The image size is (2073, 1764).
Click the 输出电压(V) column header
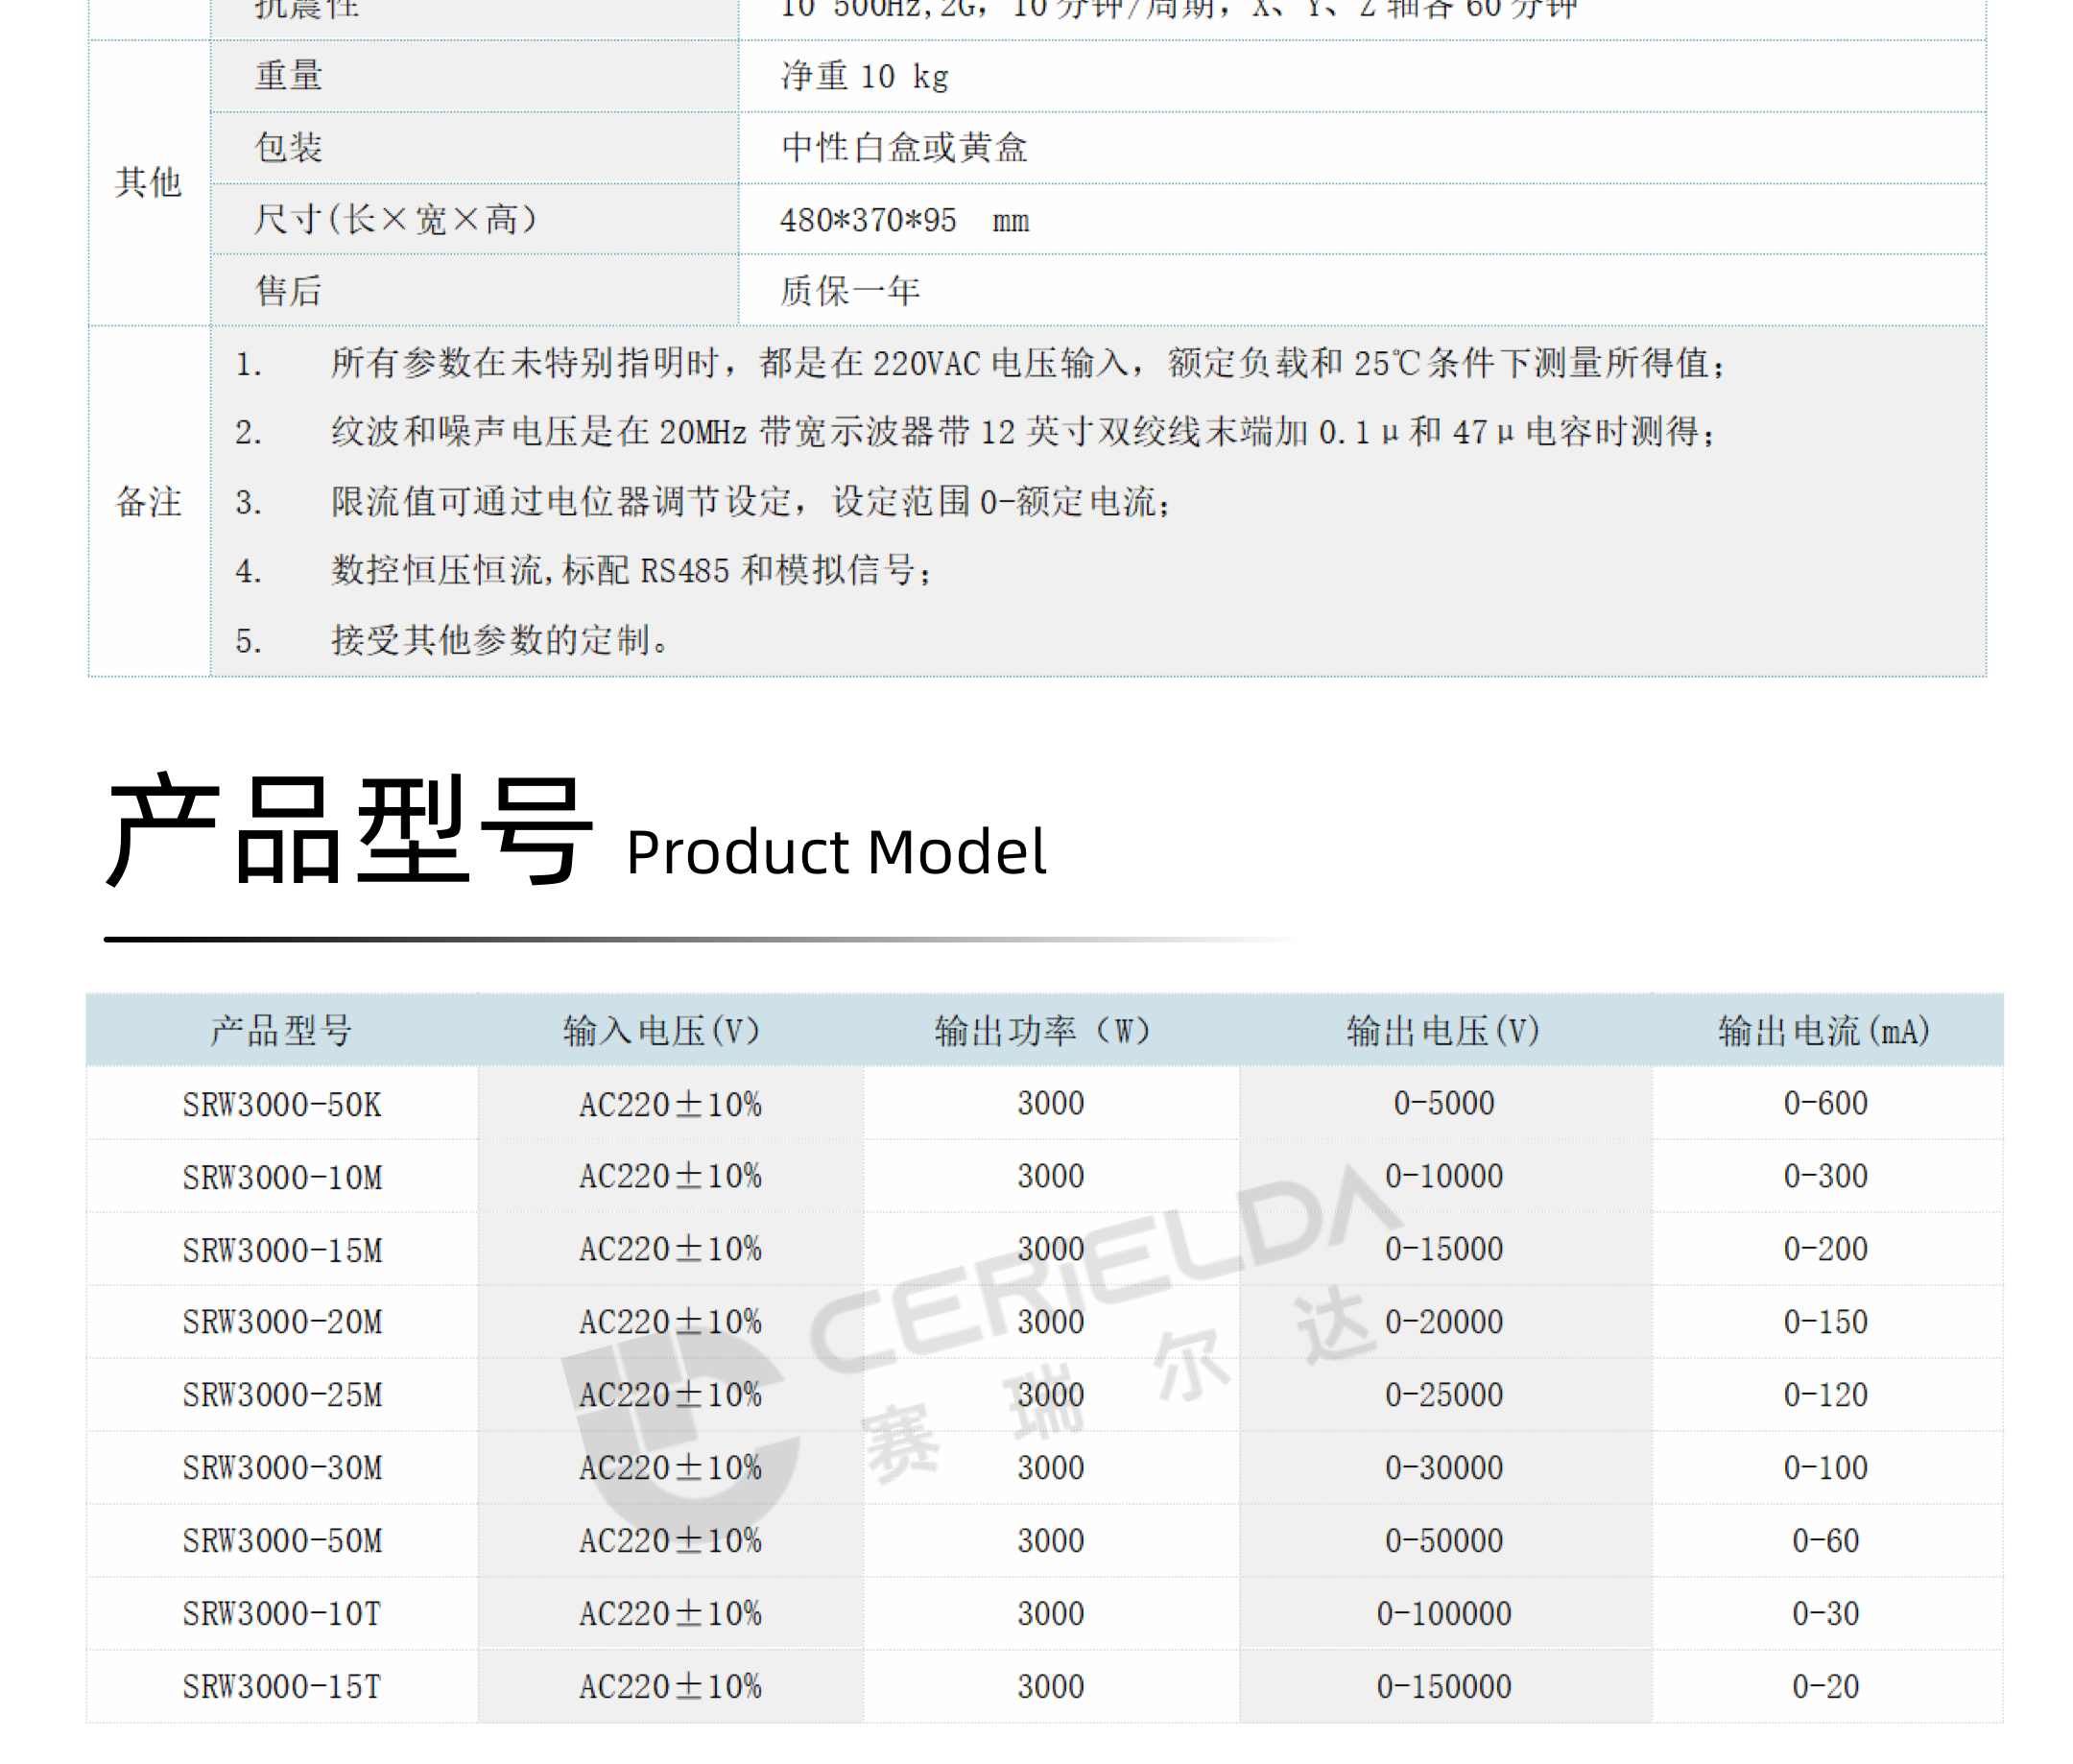click(x=1442, y=1030)
